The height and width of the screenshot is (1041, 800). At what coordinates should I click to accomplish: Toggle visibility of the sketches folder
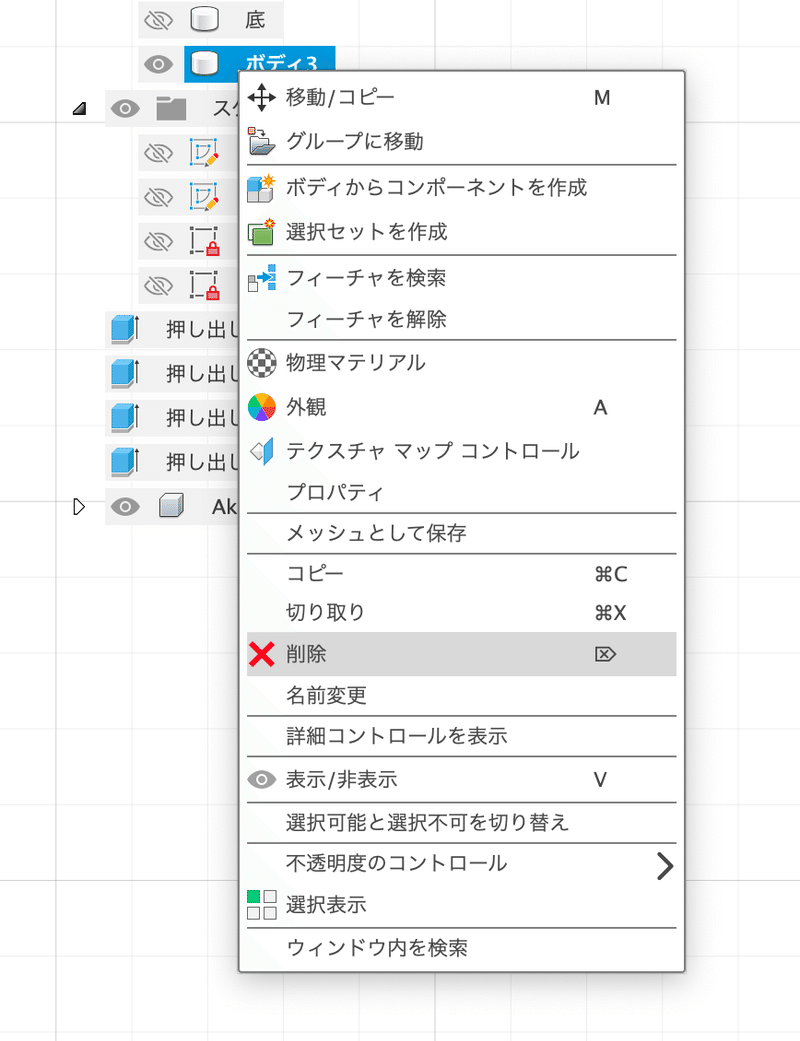click(125, 109)
